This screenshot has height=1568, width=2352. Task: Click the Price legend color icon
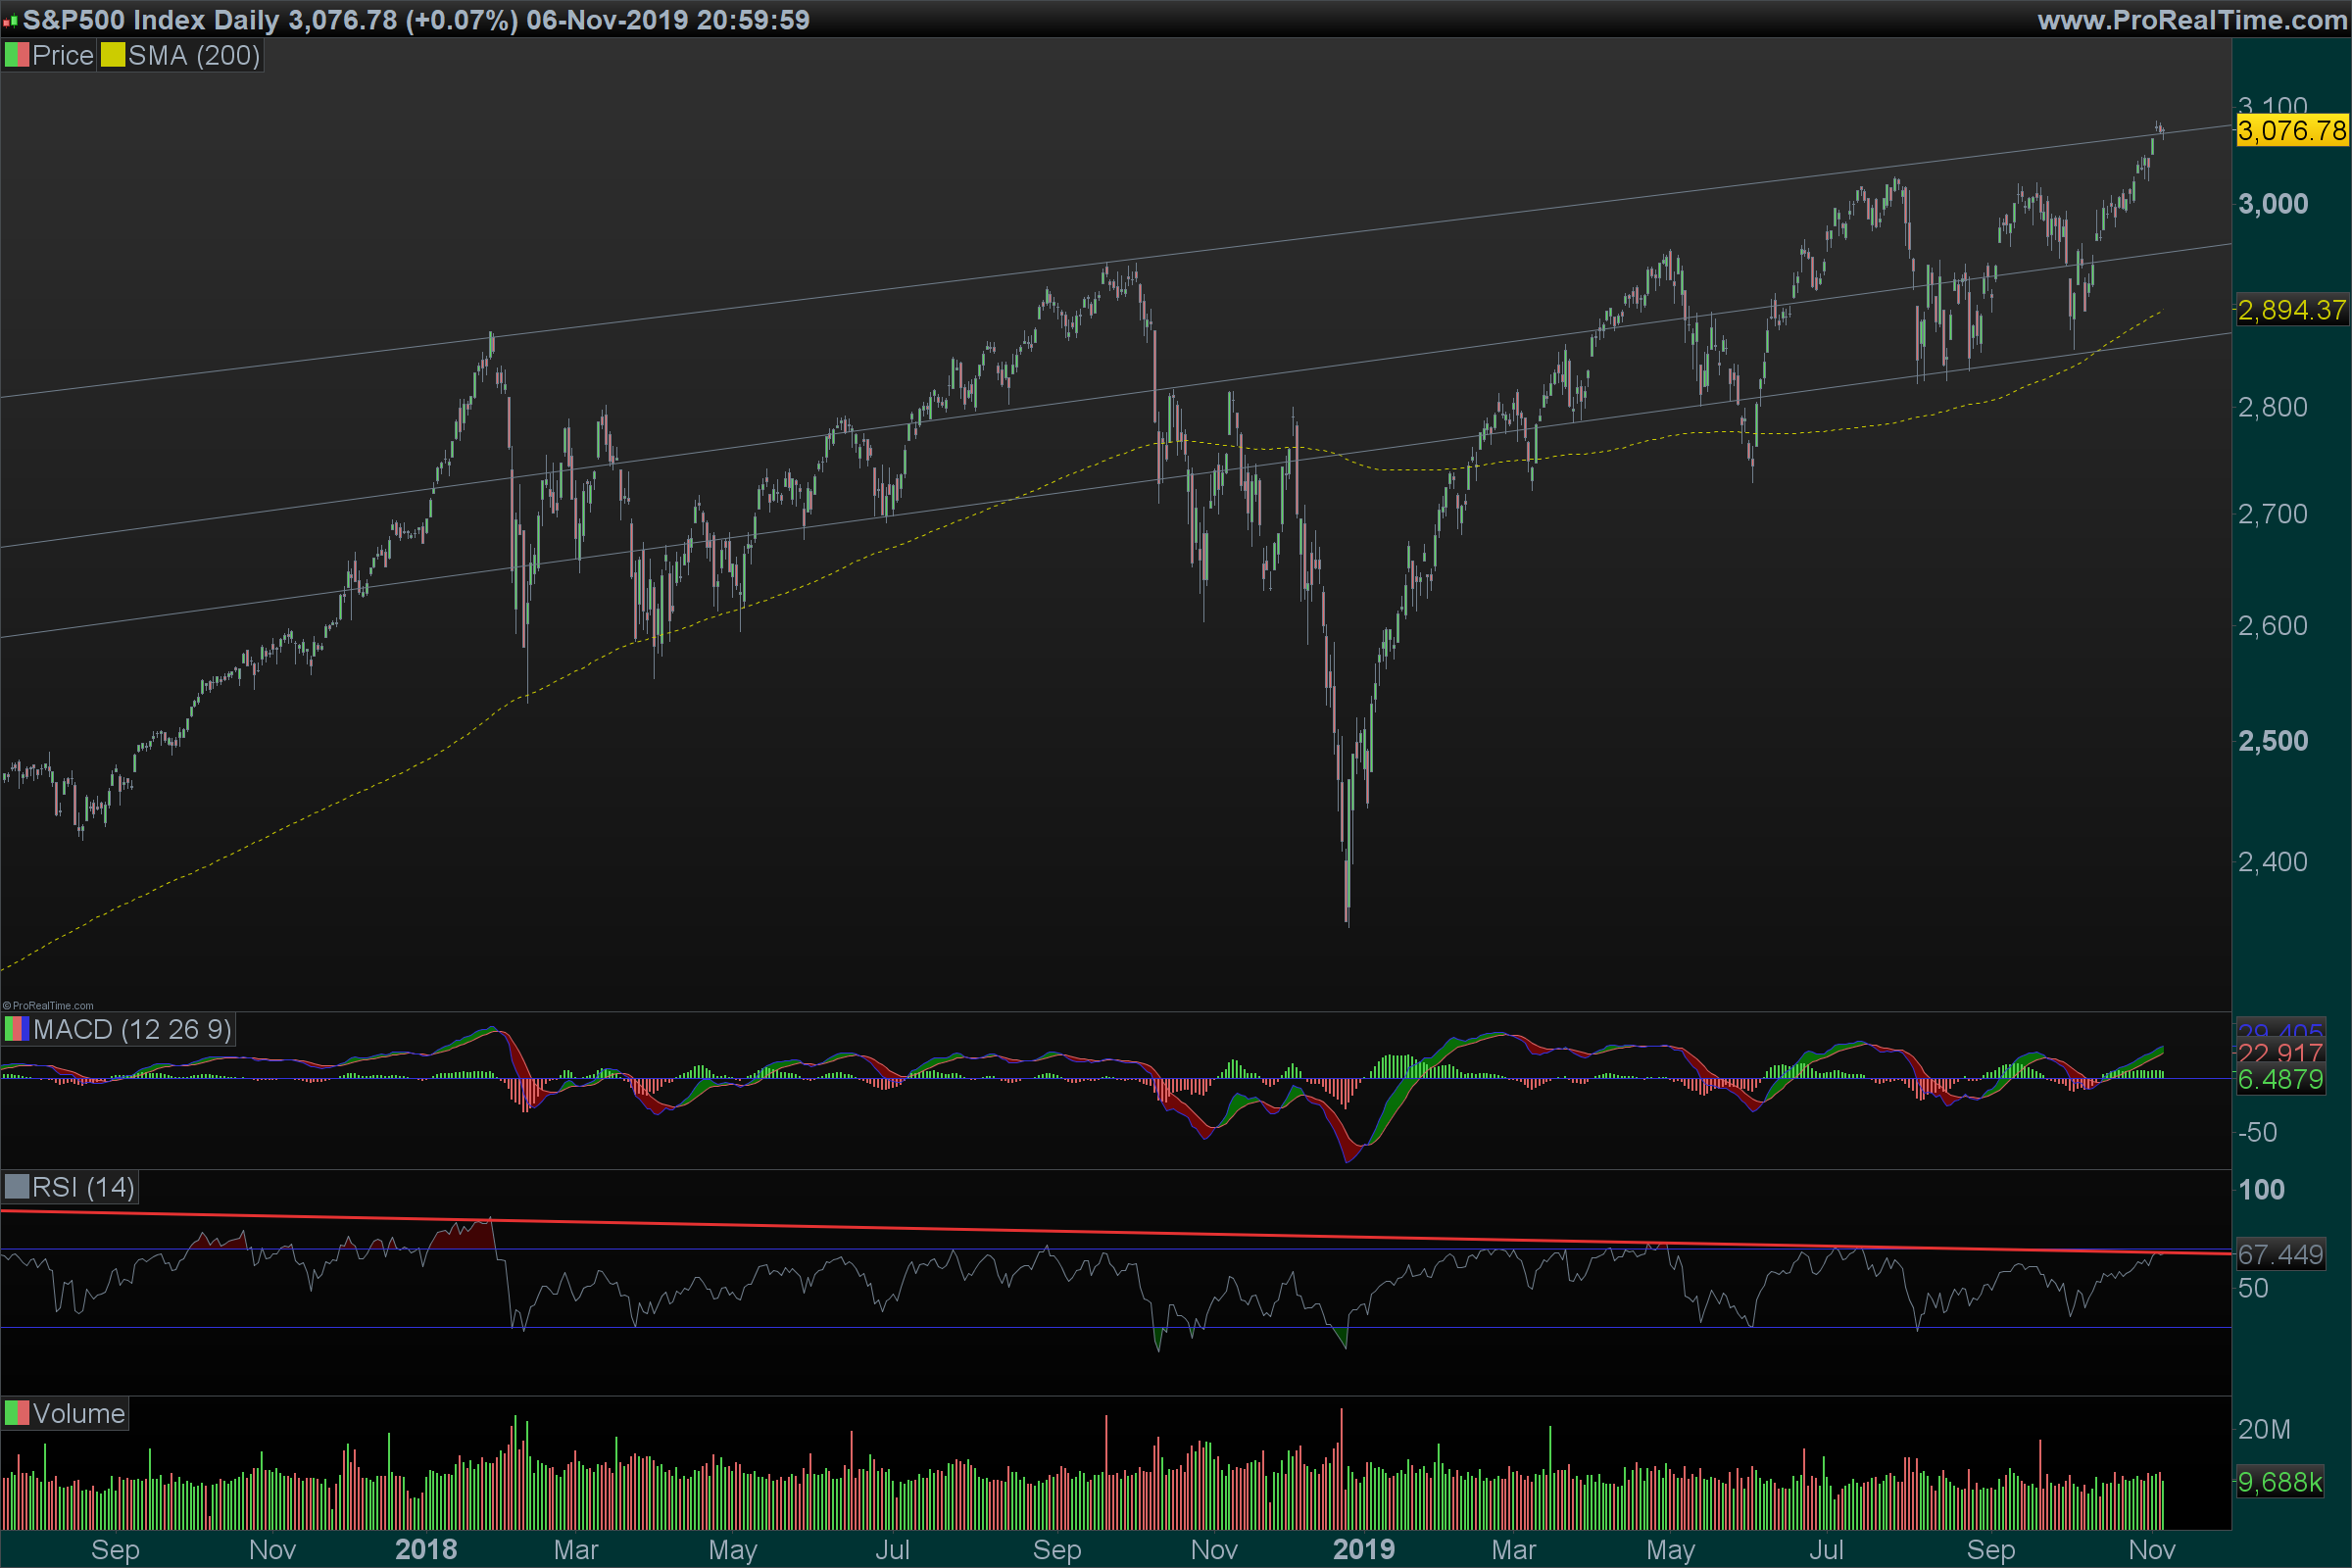[17, 55]
